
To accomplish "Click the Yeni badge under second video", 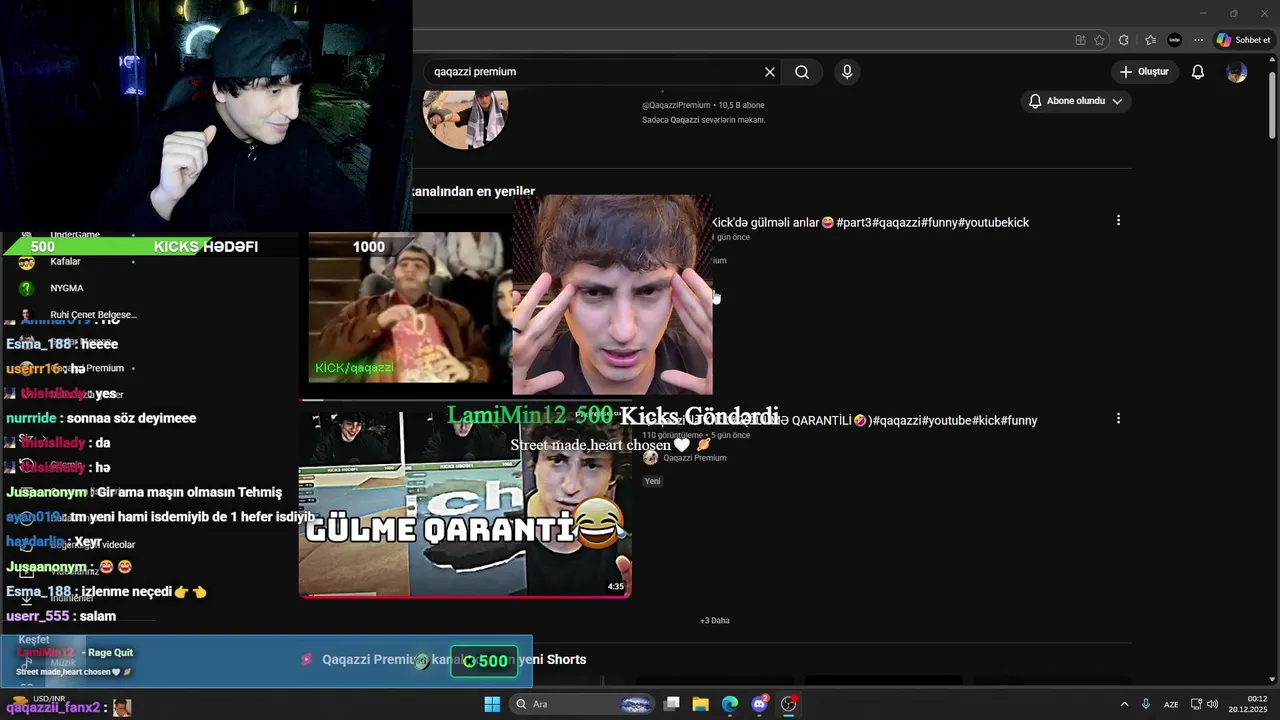I will [x=653, y=481].
